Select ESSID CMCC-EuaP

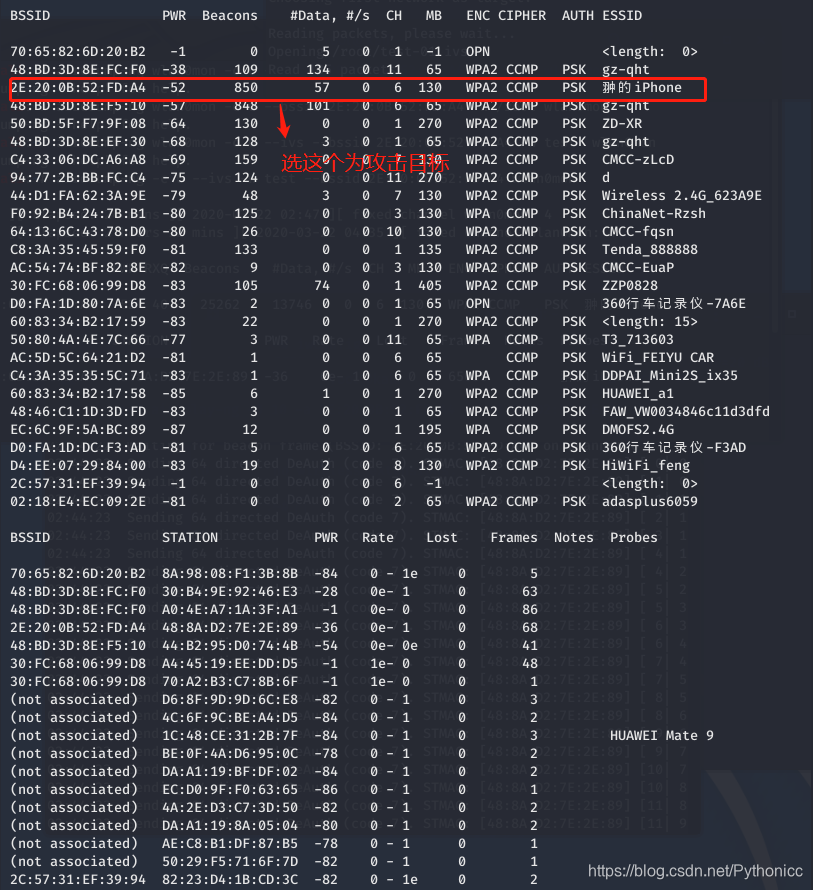(638, 268)
